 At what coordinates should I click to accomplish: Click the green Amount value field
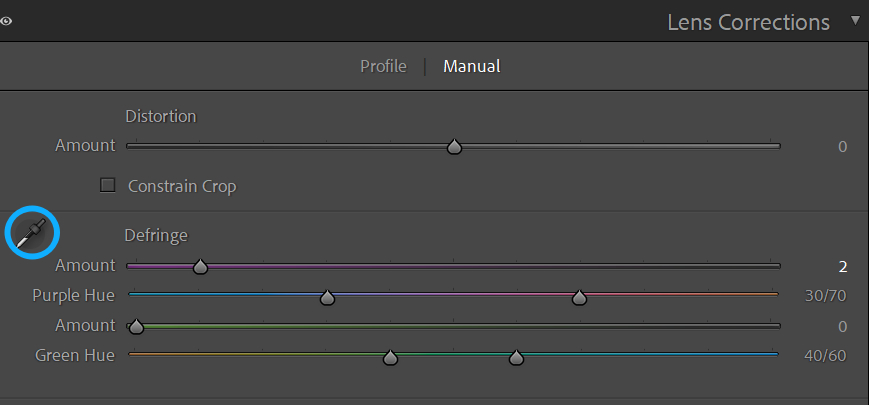pos(842,327)
